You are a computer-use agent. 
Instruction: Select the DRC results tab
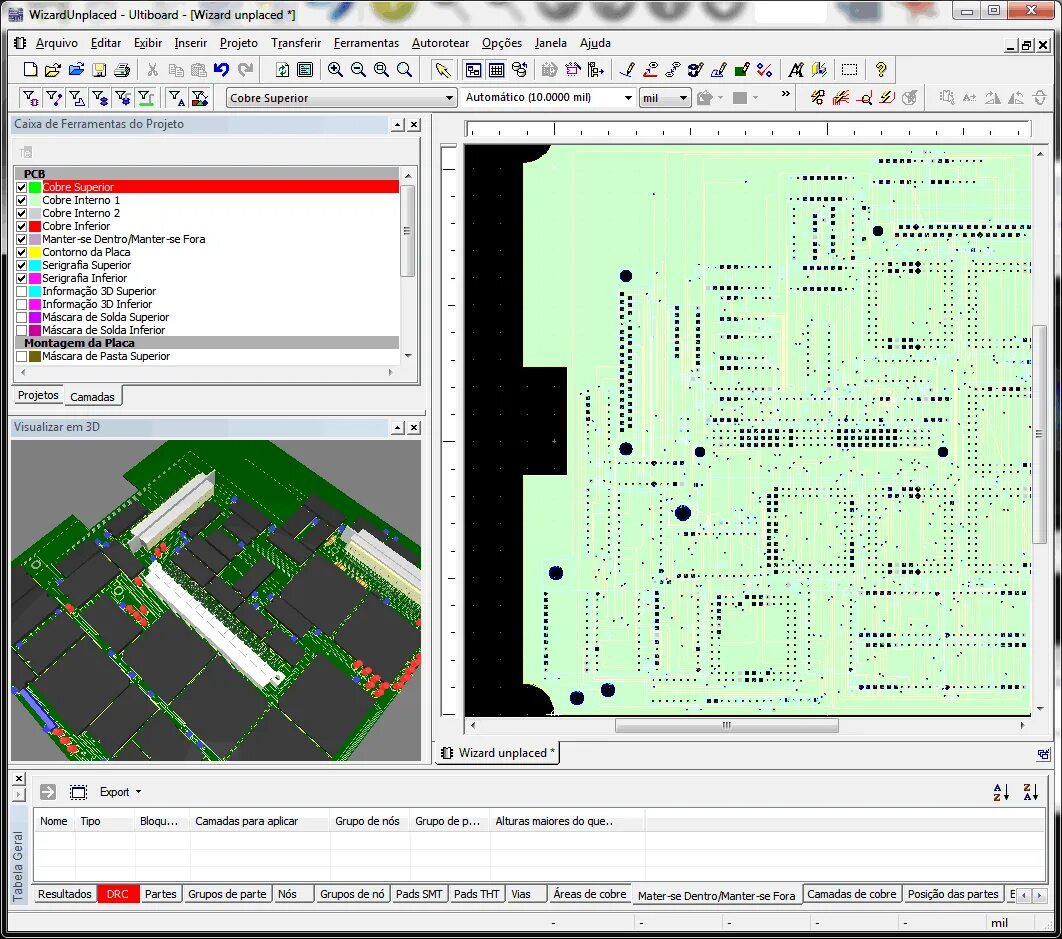pos(118,894)
